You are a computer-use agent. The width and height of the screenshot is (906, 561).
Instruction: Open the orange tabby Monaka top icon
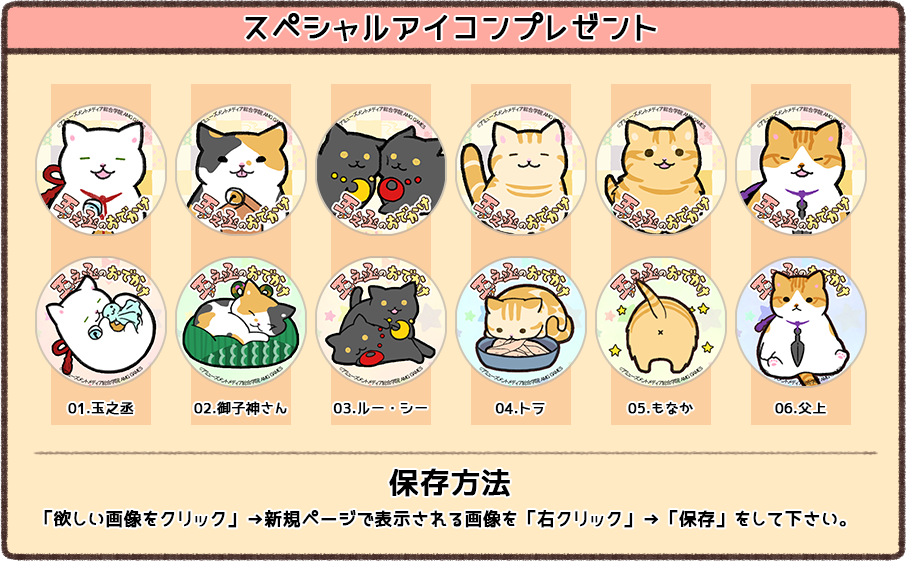(x=660, y=169)
